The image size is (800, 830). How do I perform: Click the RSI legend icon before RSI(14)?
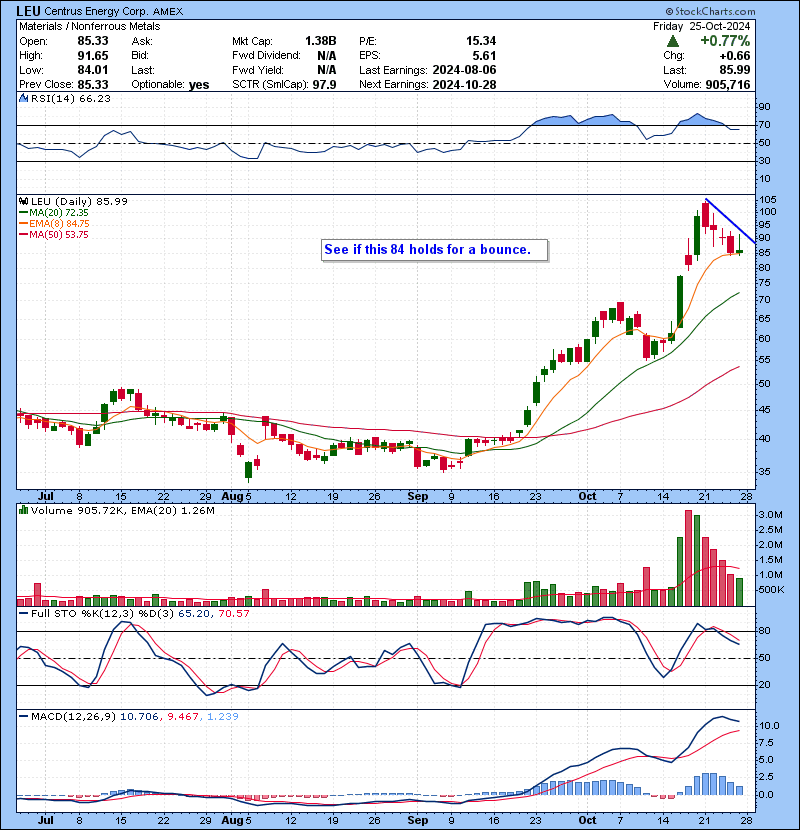click(x=23, y=98)
